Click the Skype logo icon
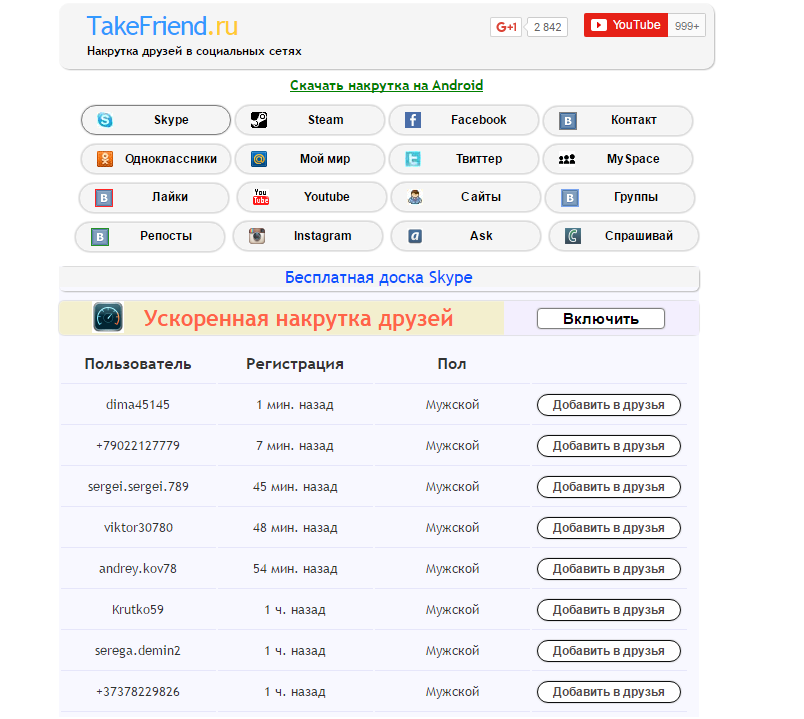The image size is (804, 719). tap(105, 120)
